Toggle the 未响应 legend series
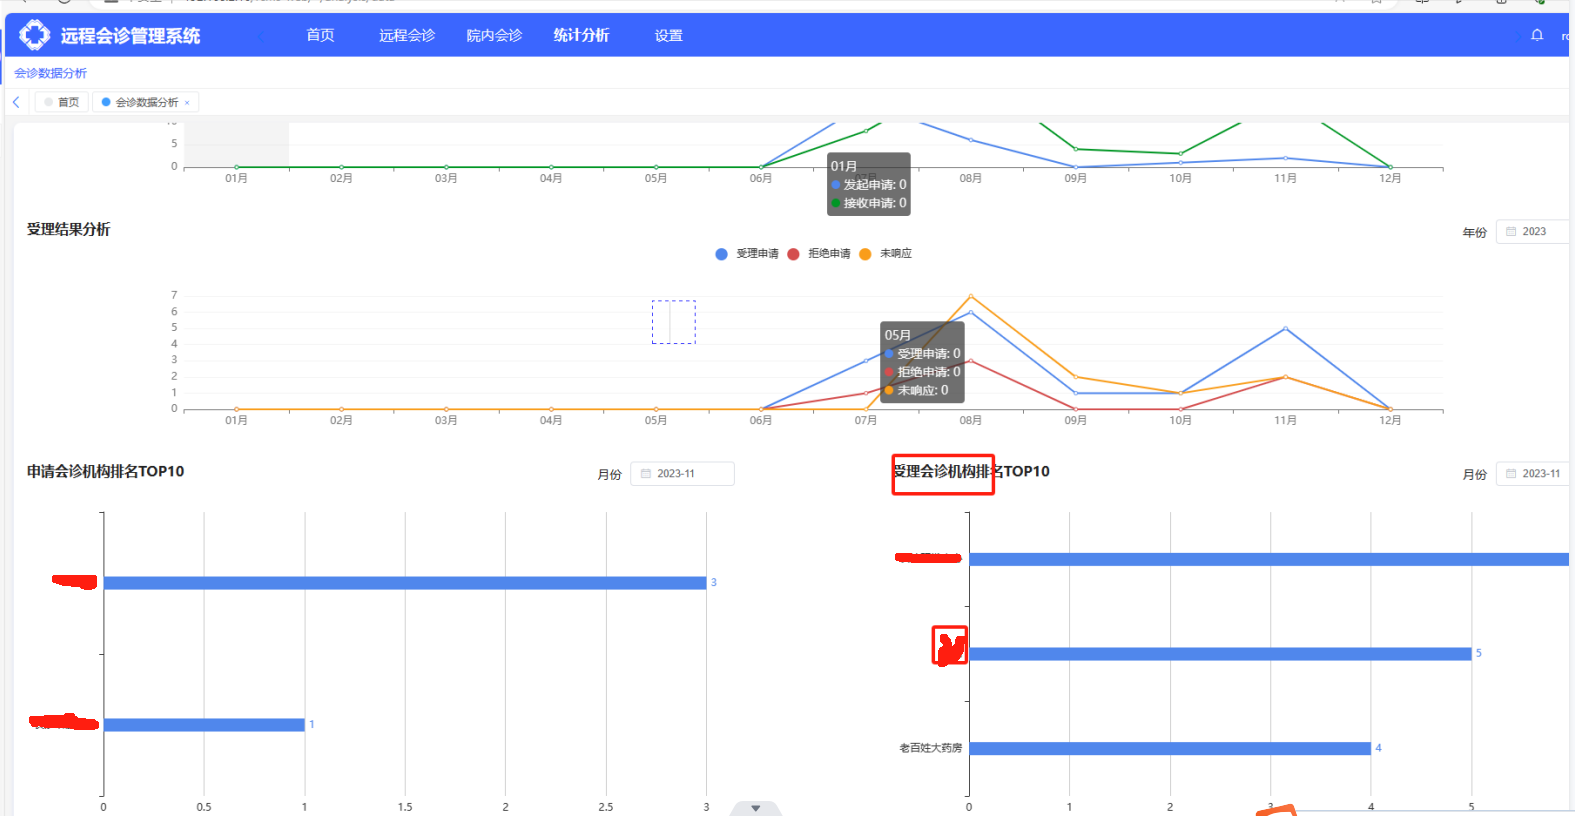1575x816 pixels. click(885, 254)
